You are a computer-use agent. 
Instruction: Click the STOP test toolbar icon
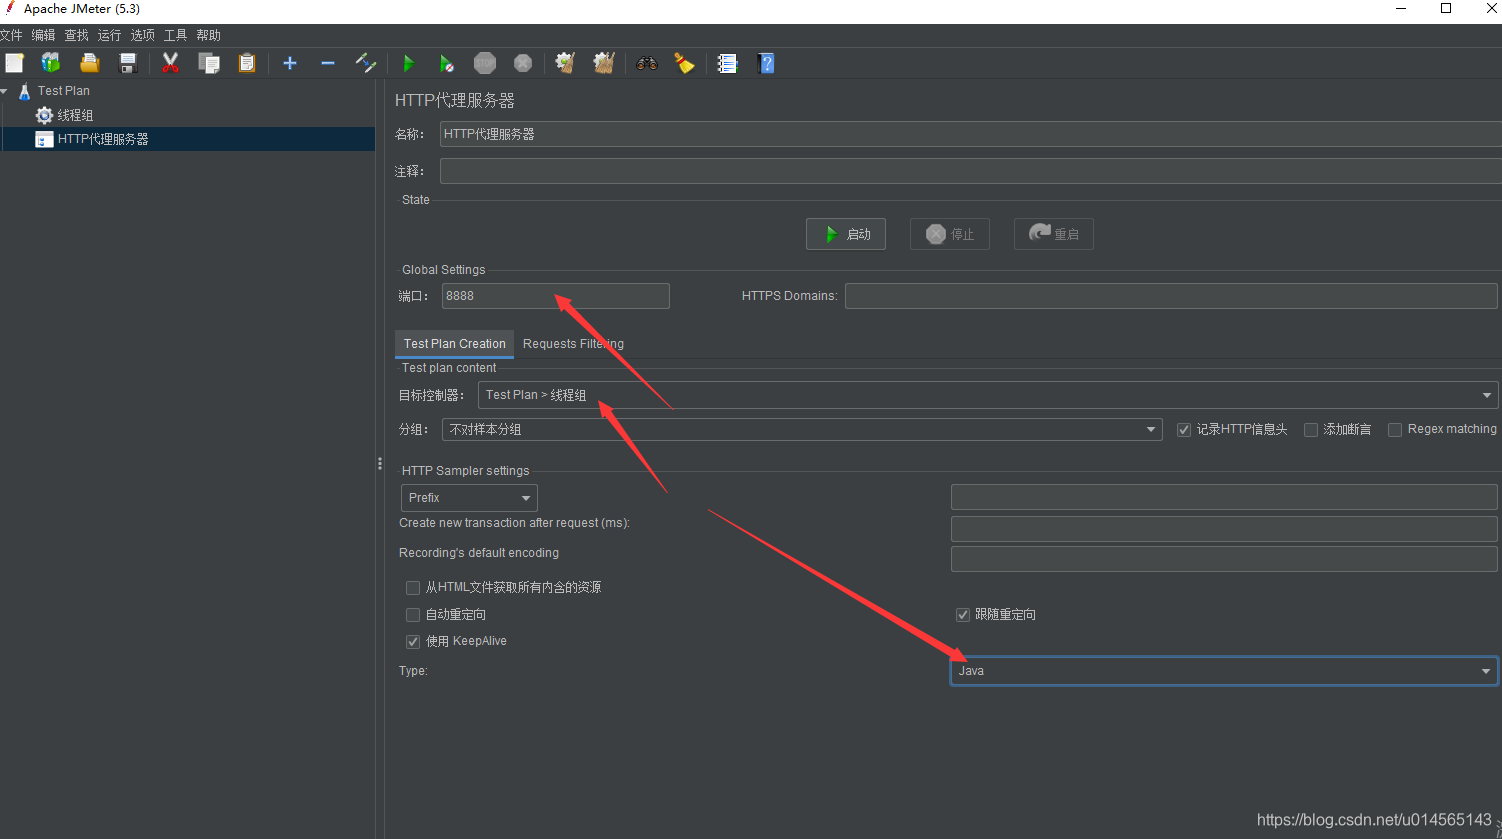click(485, 63)
